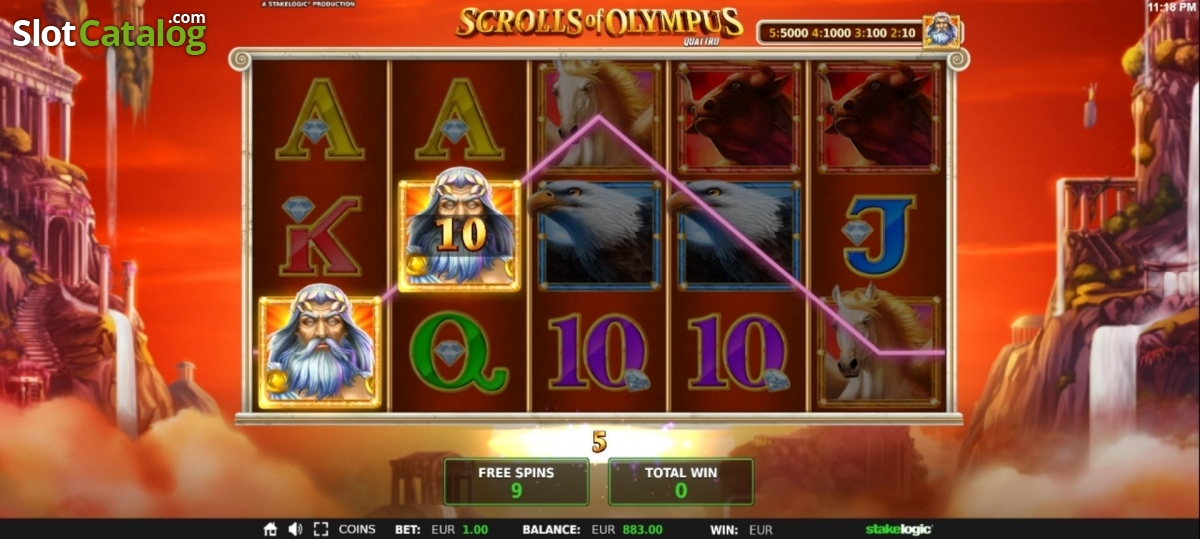Mute the game with the speaker icon
1200x539 pixels.
point(295,529)
